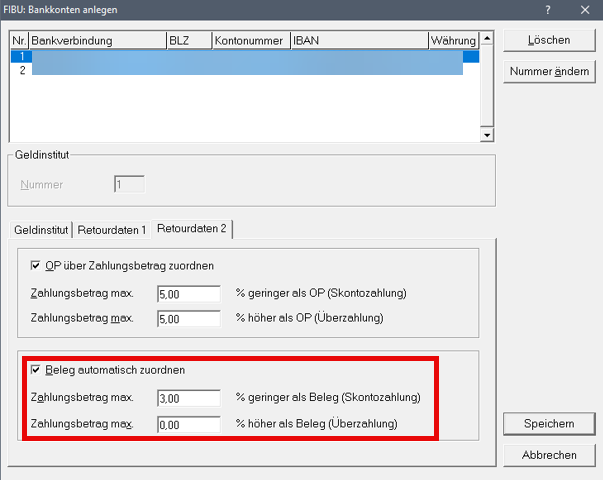The width and height of the screenshot is (603, 480).
Task: Switch to the Geldinstitut tab
Action: [40, 229]
